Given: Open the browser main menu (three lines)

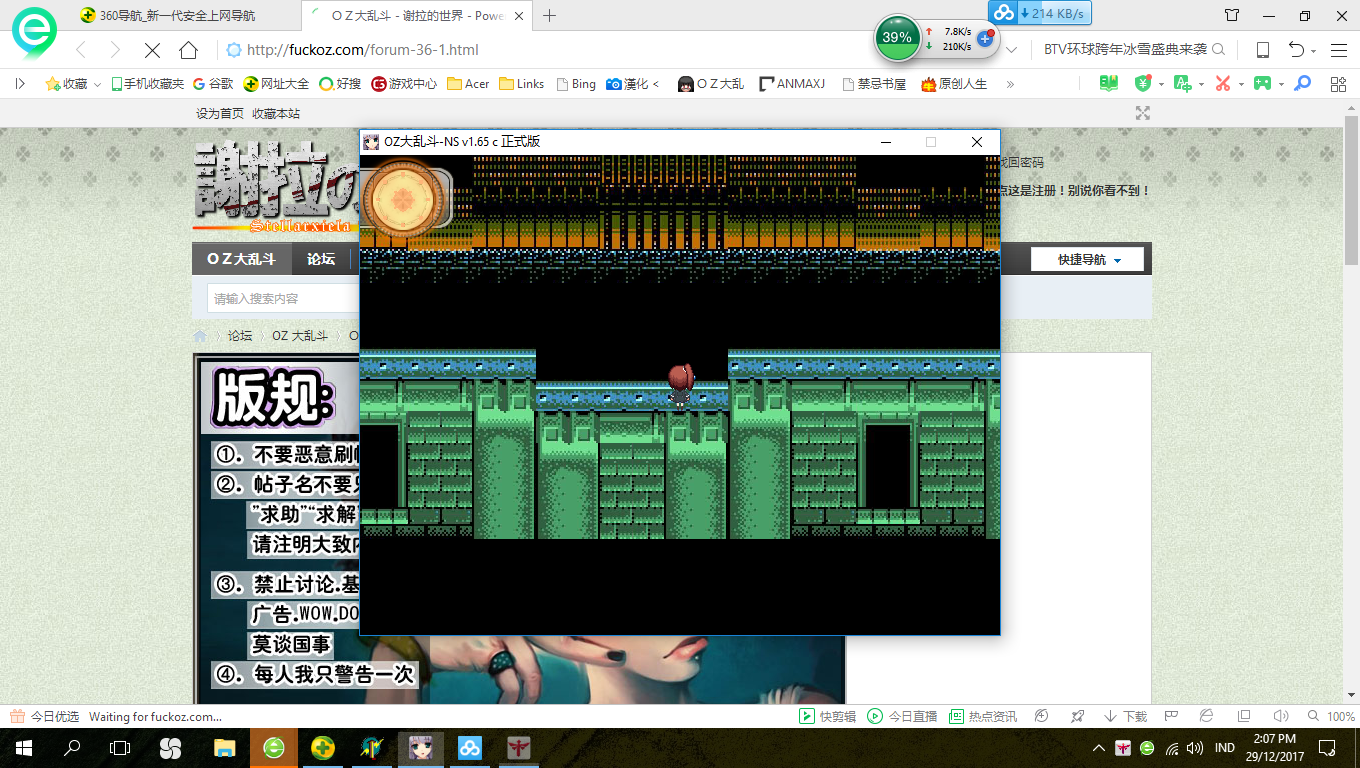Looking at the screenshot, I should coord(1339,50).
